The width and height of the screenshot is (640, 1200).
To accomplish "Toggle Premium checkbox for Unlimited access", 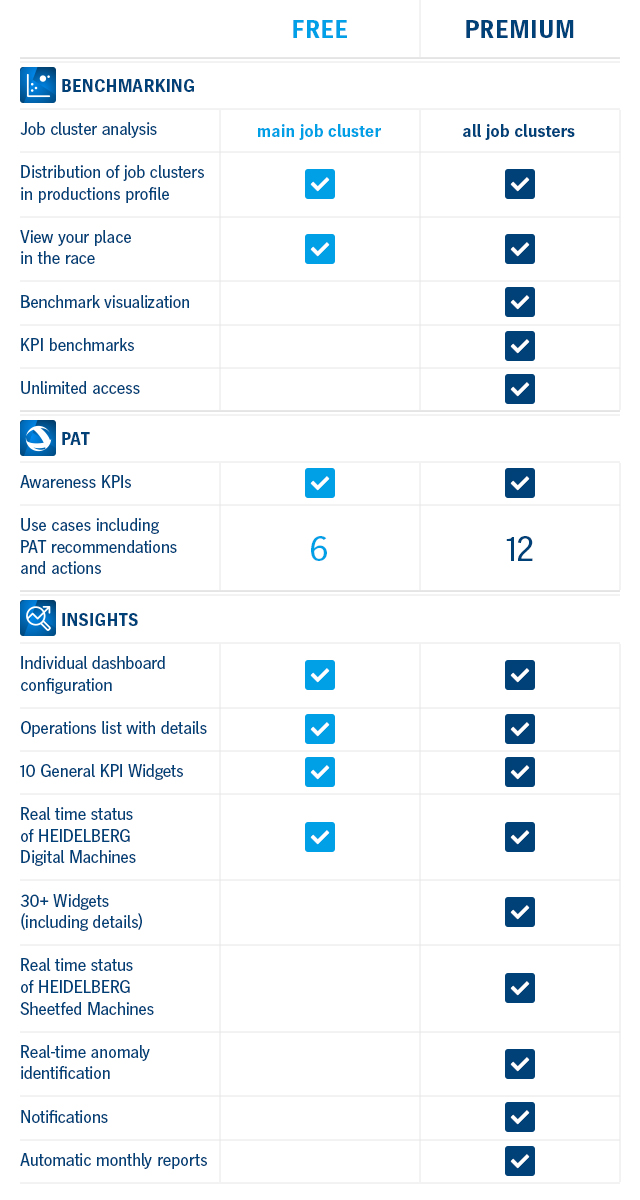I will click(520, 389).
